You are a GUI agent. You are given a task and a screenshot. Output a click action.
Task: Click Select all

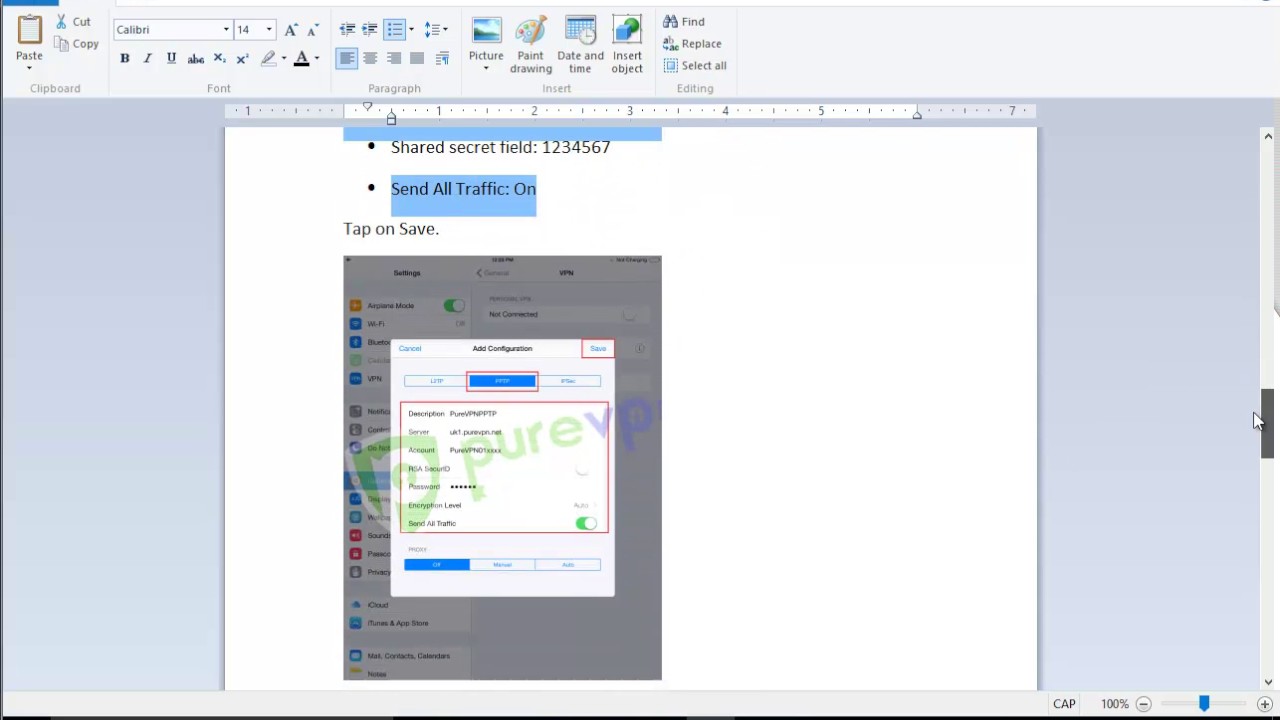click(x=695, y=66)
